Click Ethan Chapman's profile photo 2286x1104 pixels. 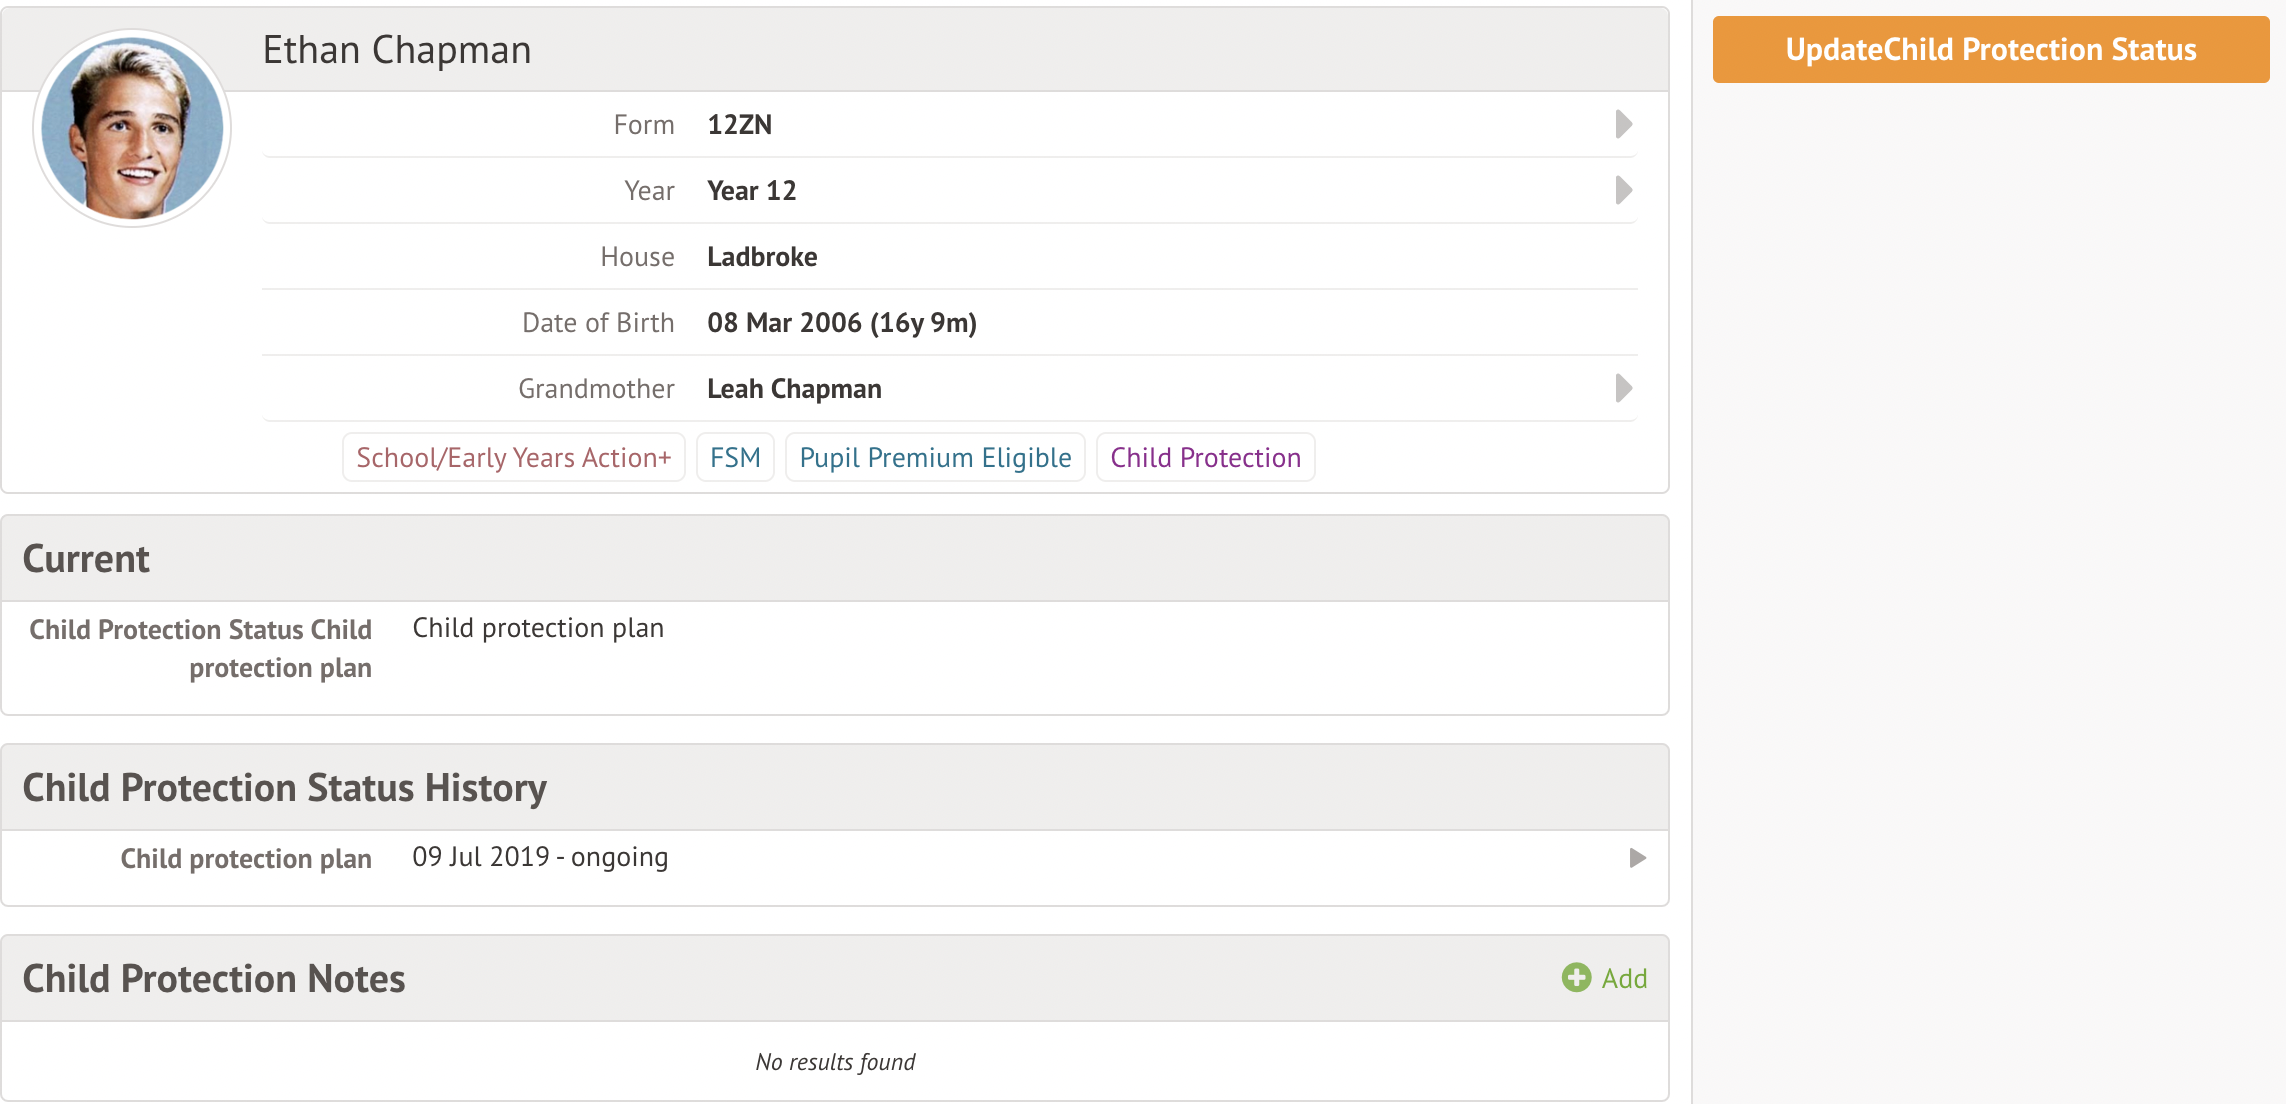click(132, 128)
